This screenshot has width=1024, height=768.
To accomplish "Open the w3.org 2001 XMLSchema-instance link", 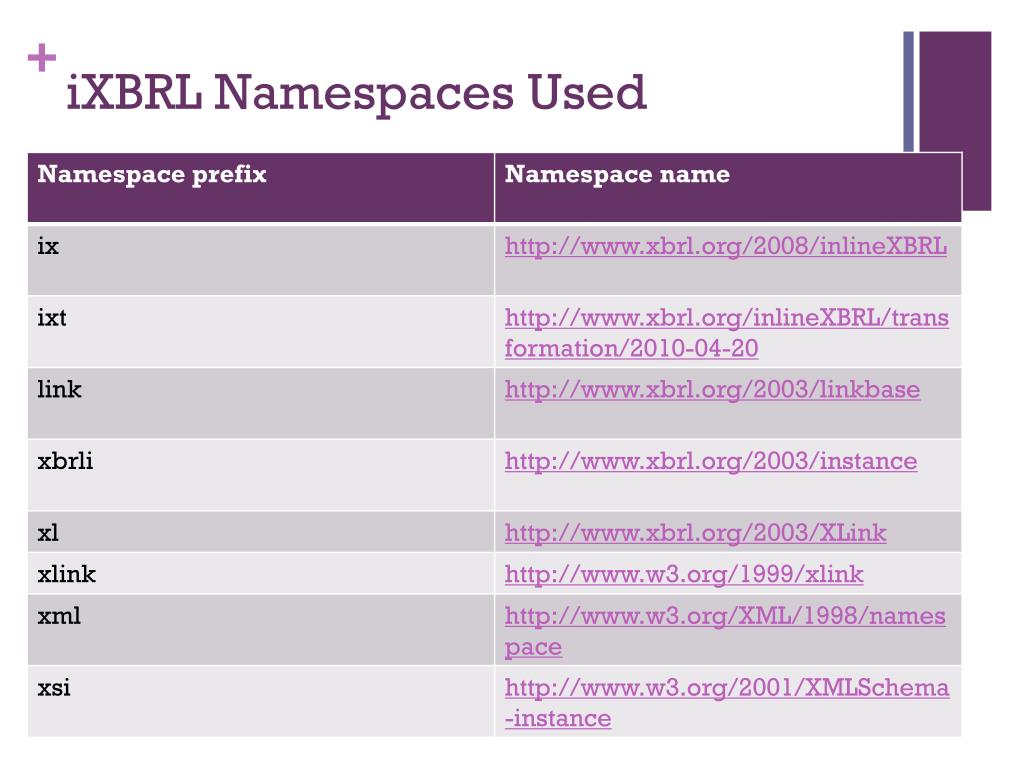I will [x=727, y=703].
